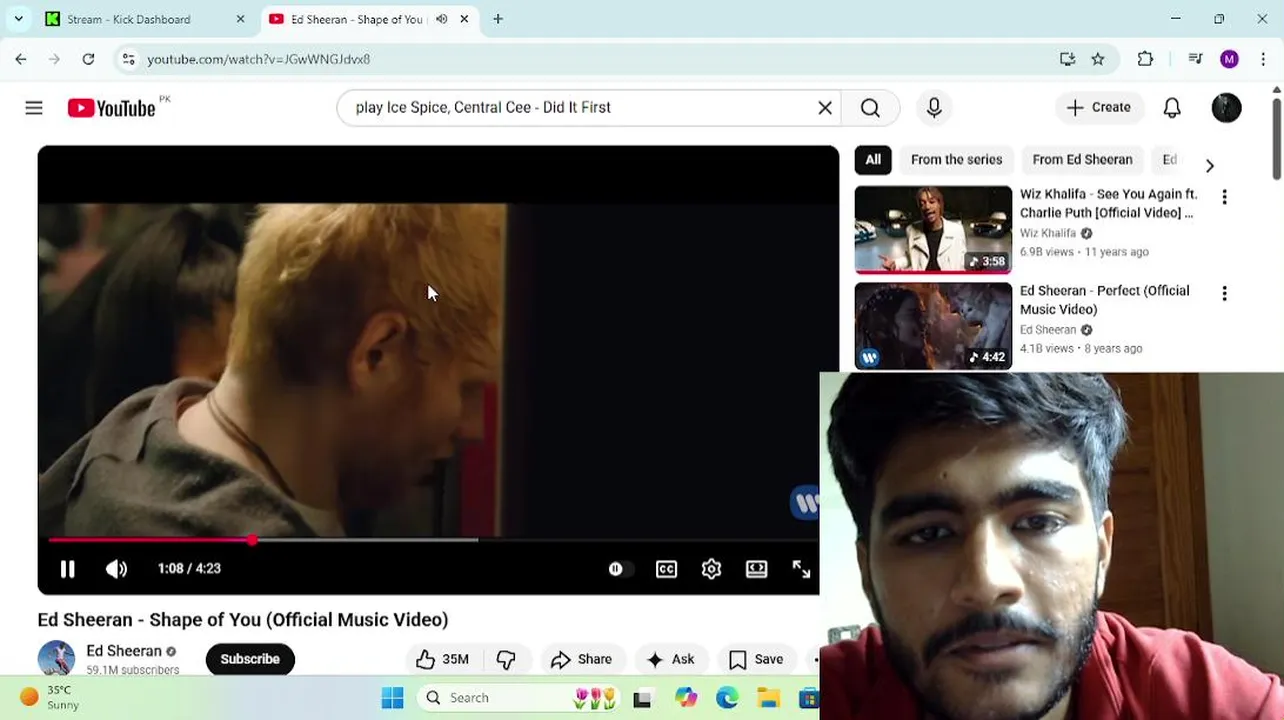
Task: Pause the video
Action: pos(68,569)
